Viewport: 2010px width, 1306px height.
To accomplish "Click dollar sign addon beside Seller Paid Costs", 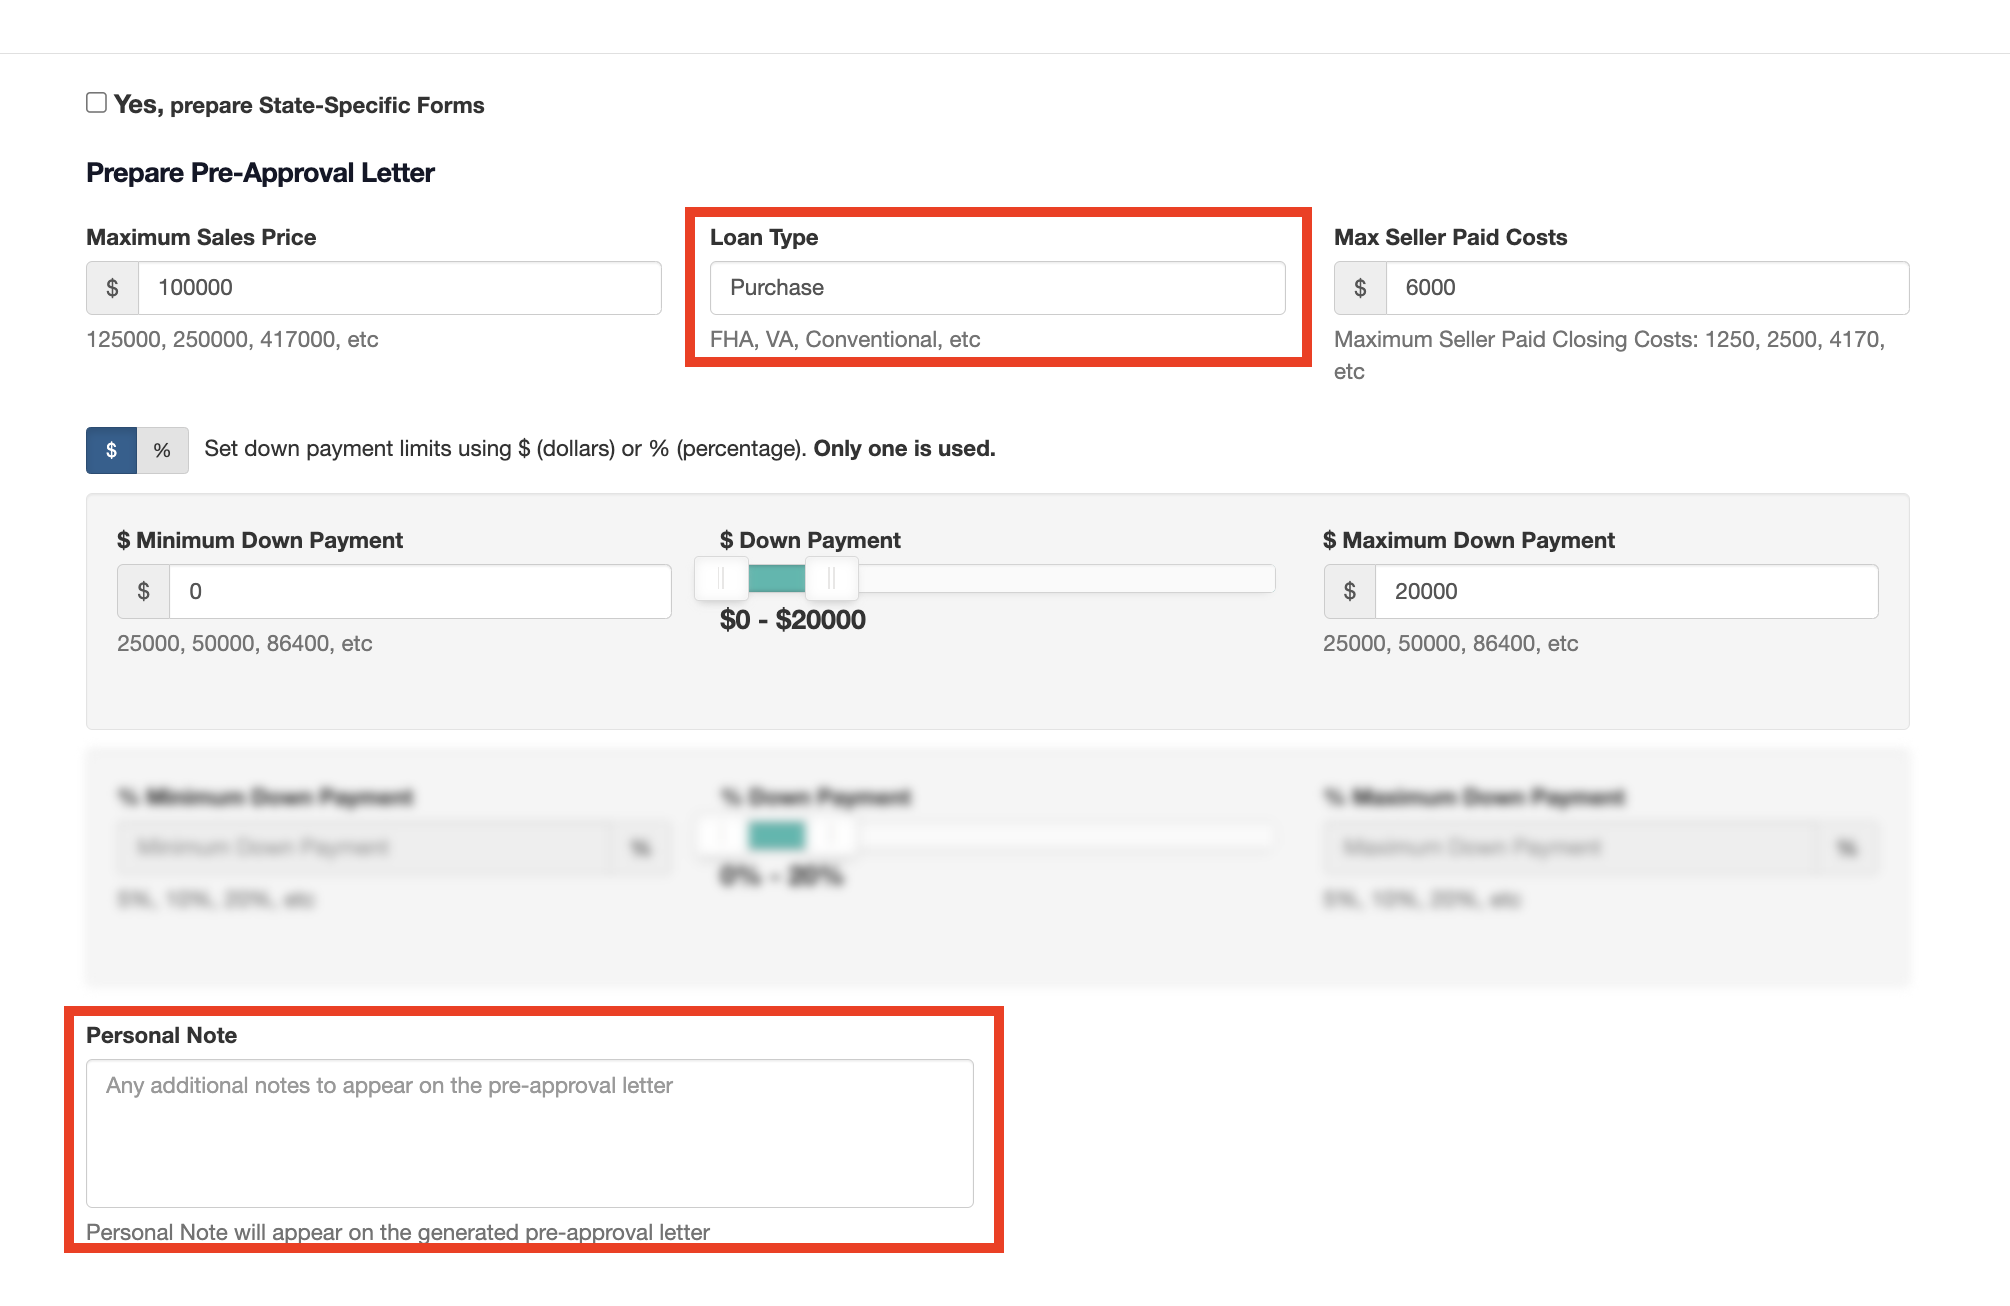I will pyautogui.click(x=1360, y=288).
